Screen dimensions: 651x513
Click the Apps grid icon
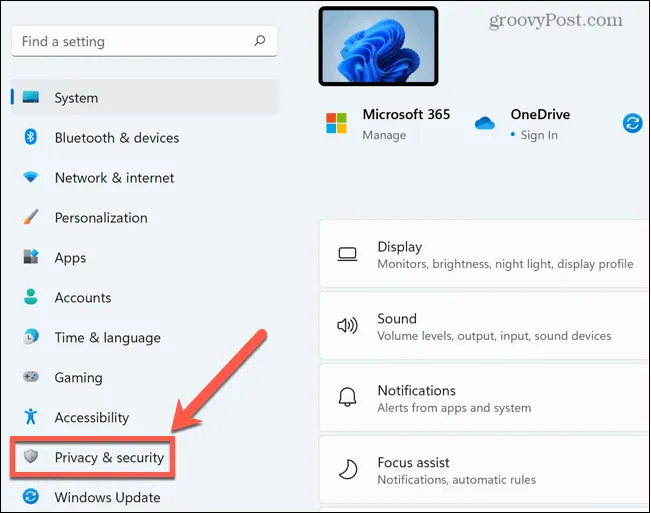31,257
